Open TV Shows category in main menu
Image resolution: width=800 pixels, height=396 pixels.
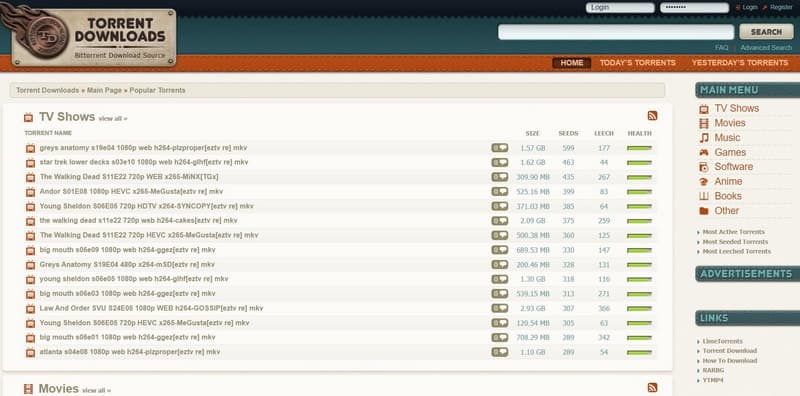coord(736,108)
